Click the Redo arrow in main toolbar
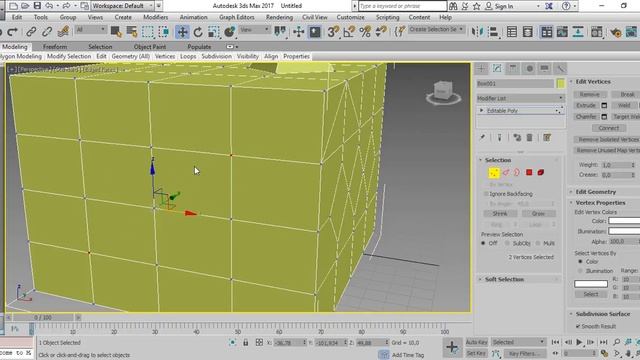Viewport: 640px width, 360px height. pyautogui.click(x=13, y=31)
